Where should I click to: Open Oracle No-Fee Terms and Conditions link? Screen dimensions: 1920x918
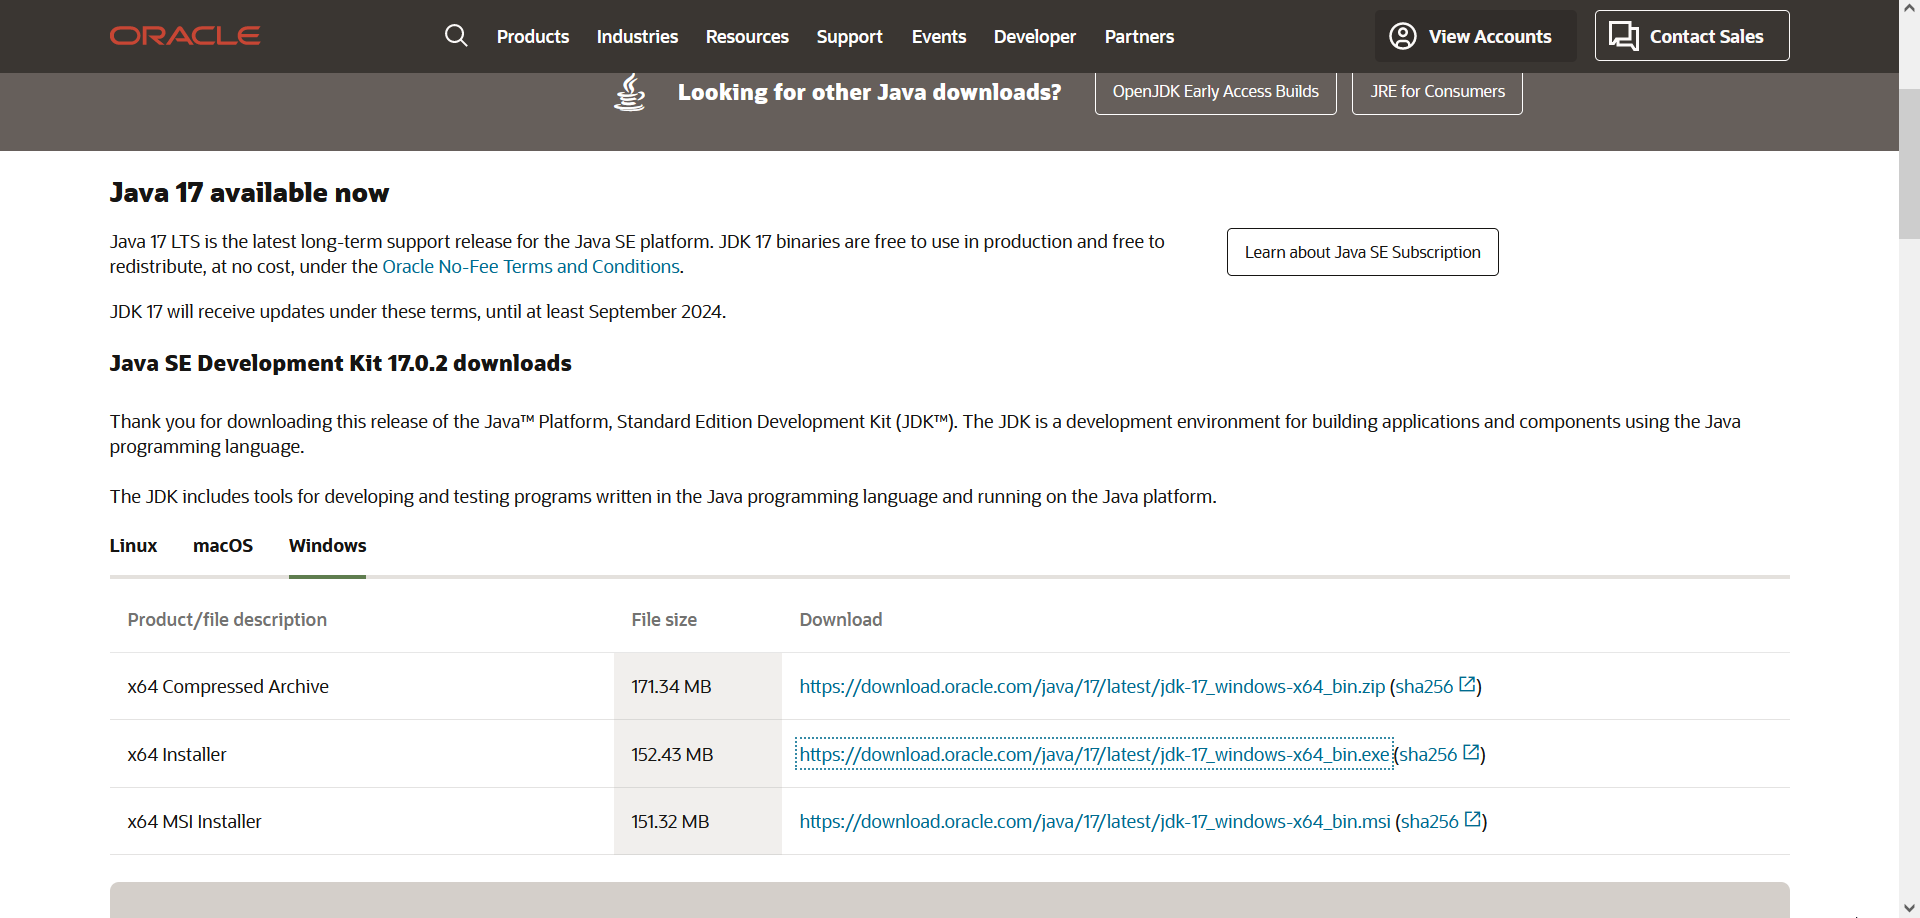click(531, 267)
